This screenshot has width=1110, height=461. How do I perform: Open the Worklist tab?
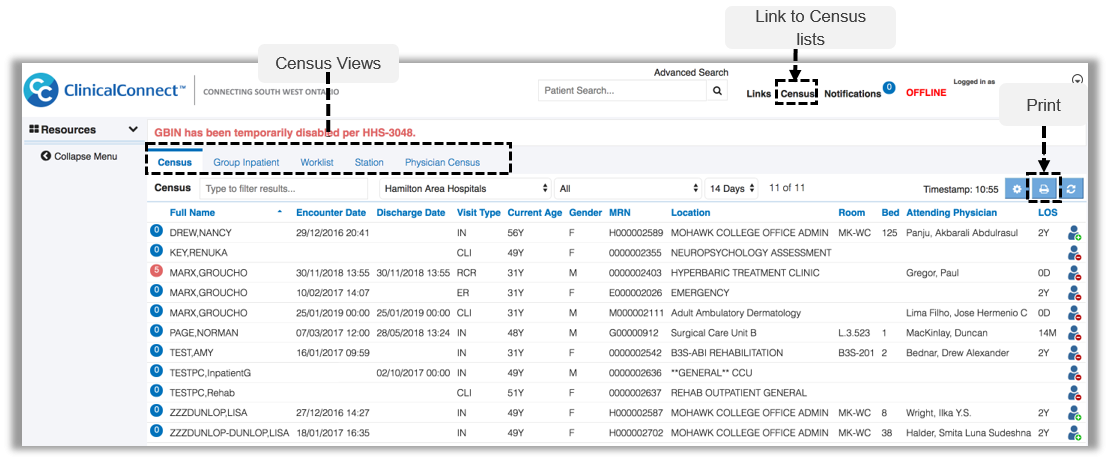(317, 162)
